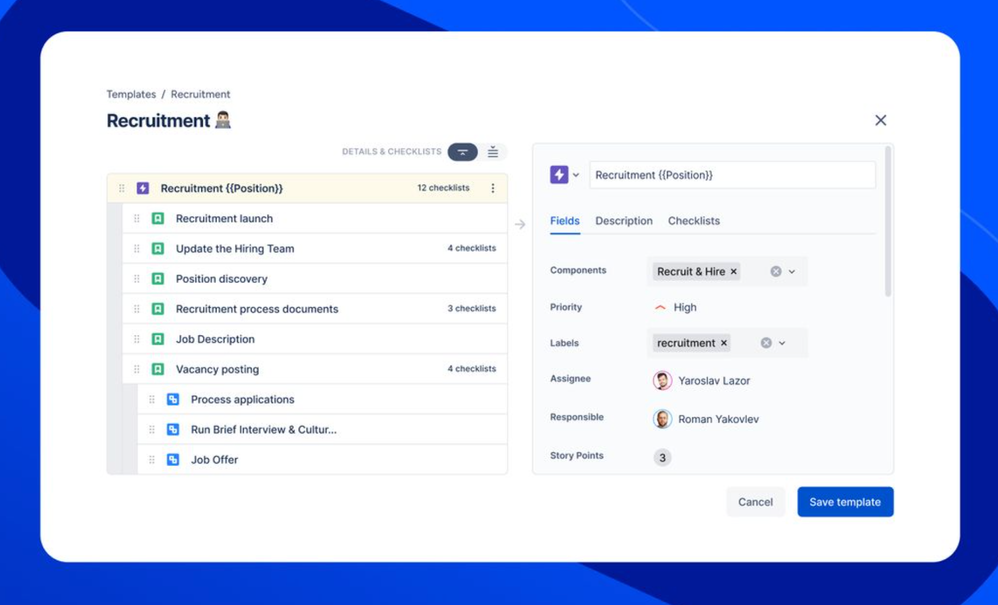998x605 pixels.
Task: Toggle the collapsed details view button
Action: [x=463, y=152]
